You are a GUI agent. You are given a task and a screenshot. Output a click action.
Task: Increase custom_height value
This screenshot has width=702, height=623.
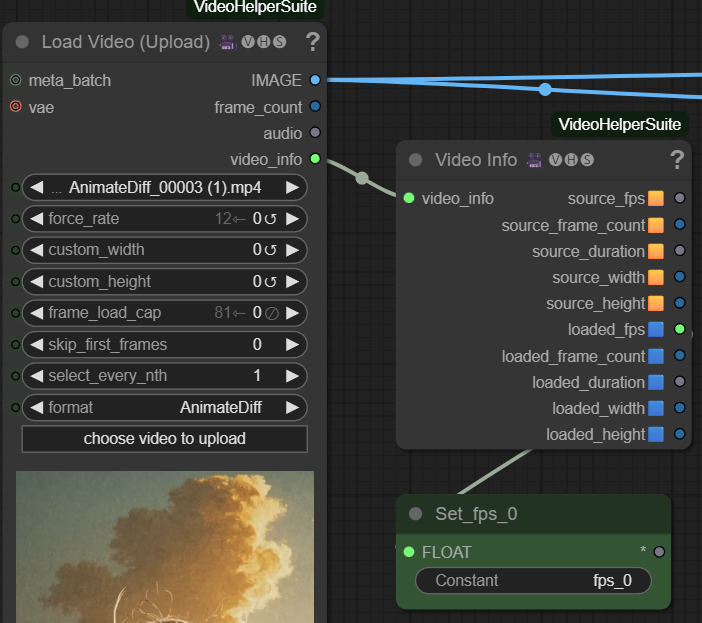(x=292, y=282)
